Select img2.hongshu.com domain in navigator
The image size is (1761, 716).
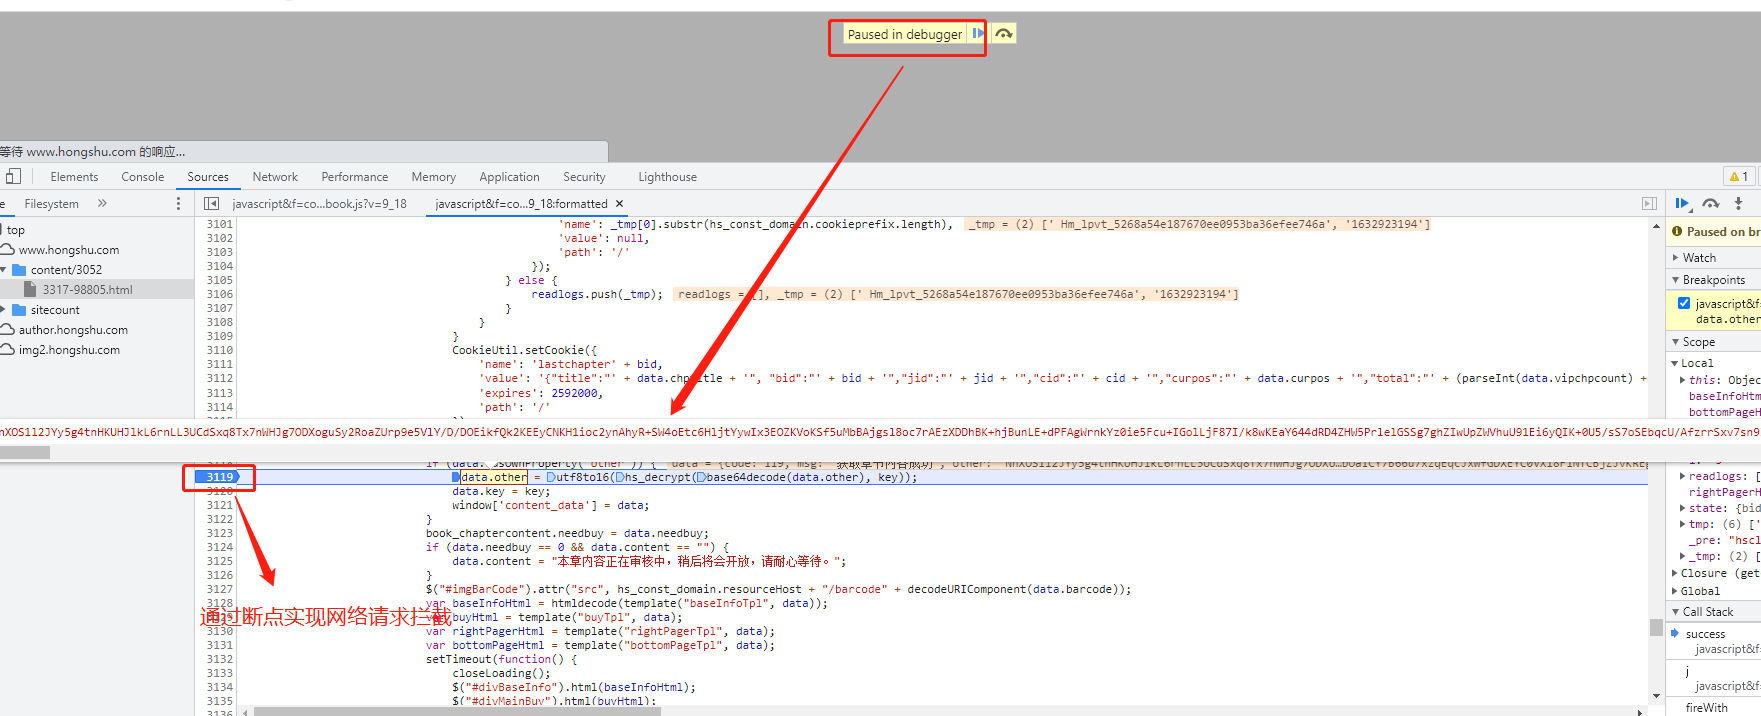pos(69,350)
